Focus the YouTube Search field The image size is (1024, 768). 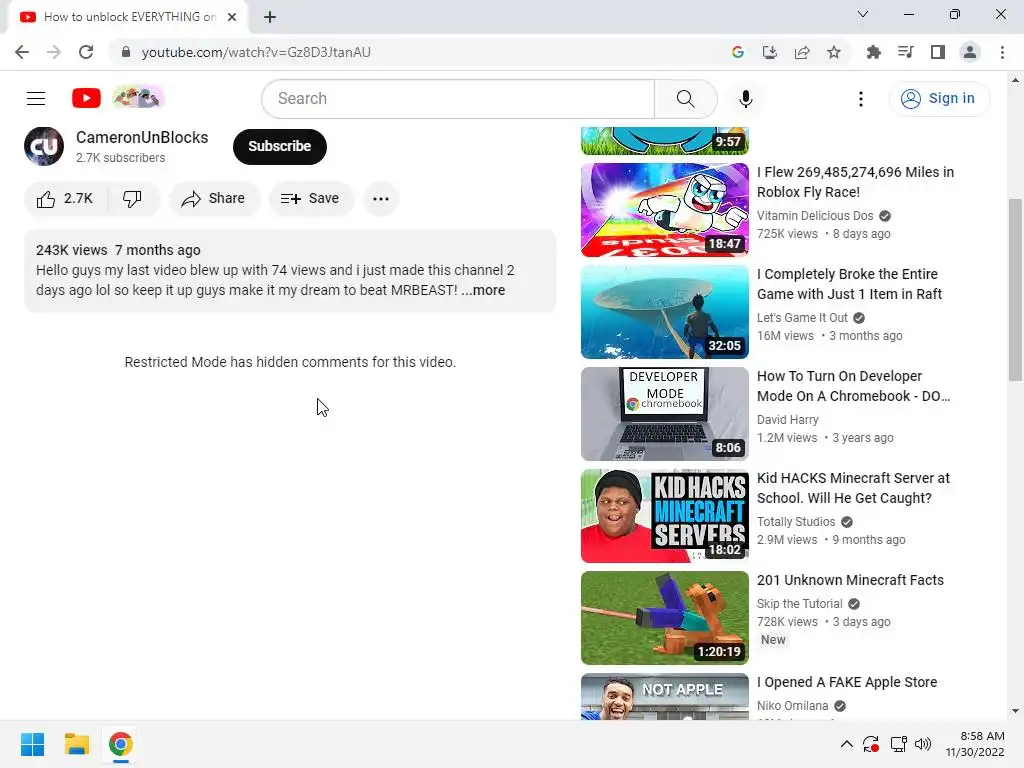[458, 99]
